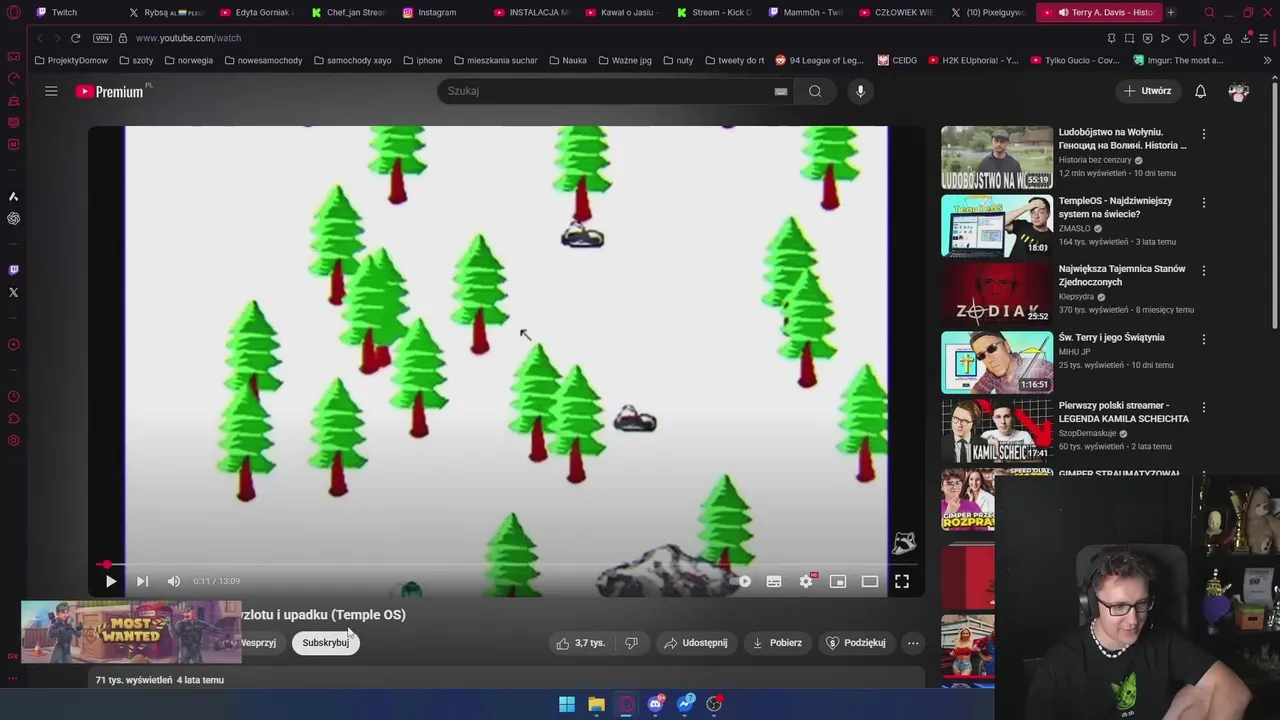Switch to the Edyta Gorniak tab
The width and height of the screenshot is (1280, 720).
[255, 12]
